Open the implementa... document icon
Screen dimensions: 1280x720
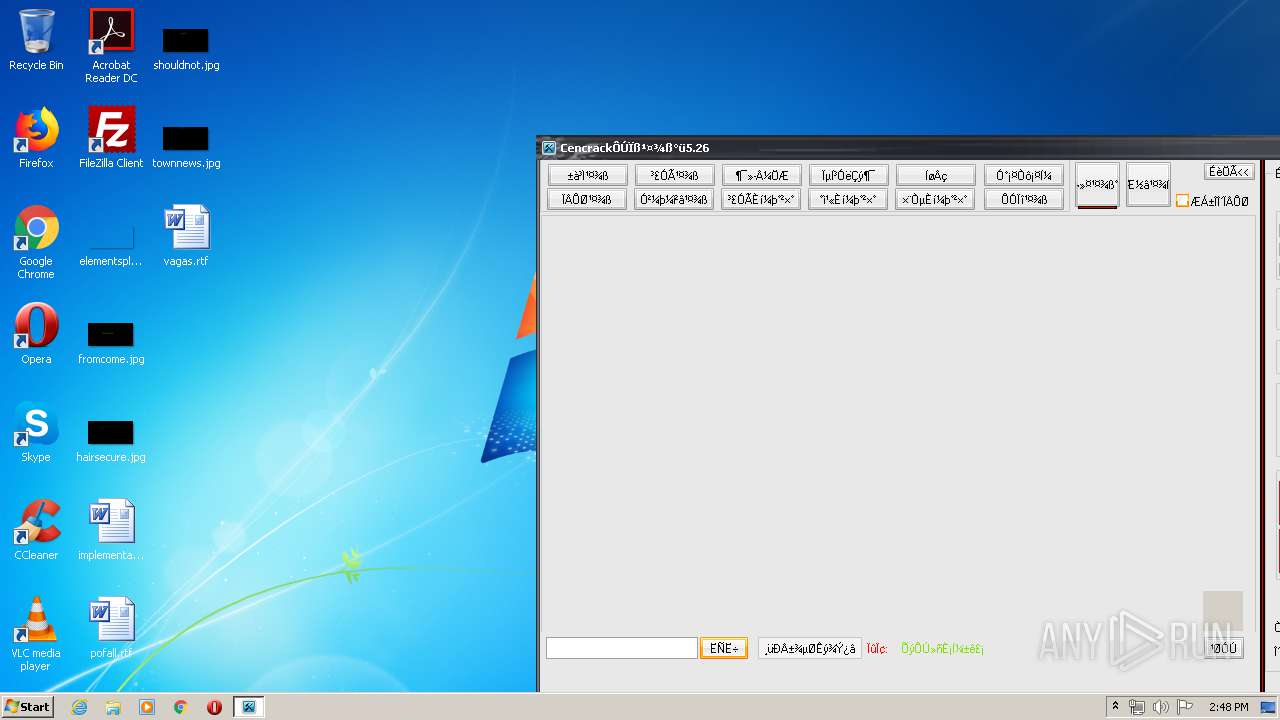click(x=111, y=530)
